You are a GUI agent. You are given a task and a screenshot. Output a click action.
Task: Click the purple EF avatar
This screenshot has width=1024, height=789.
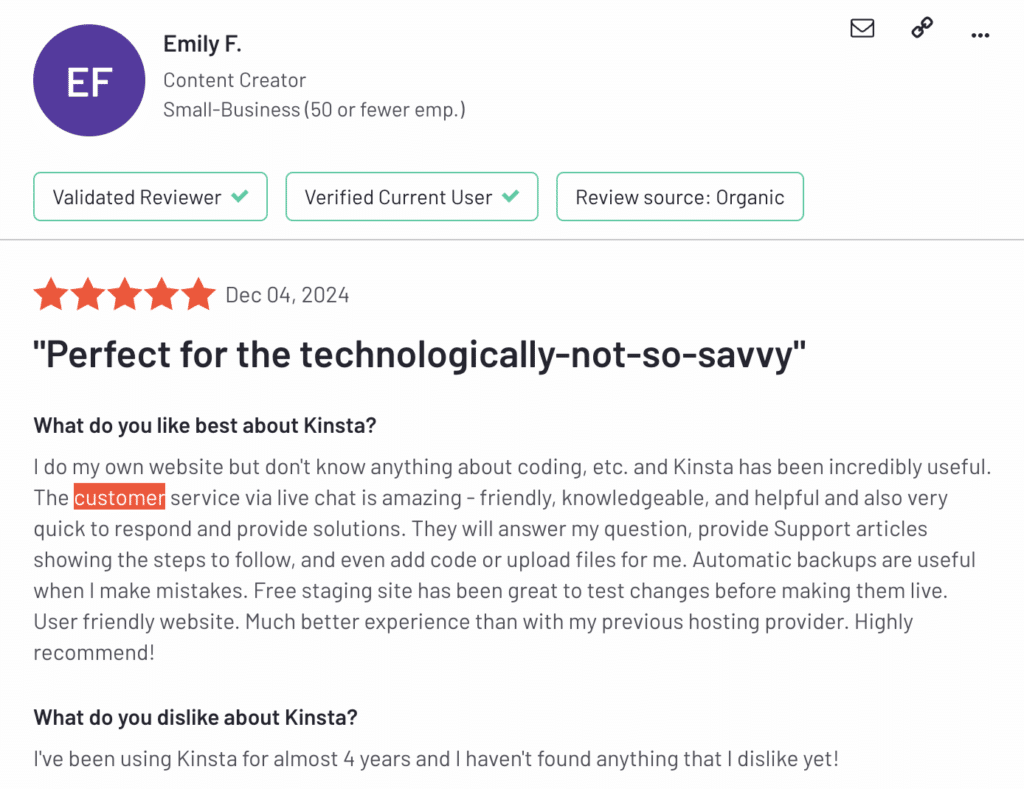[89, 79]
